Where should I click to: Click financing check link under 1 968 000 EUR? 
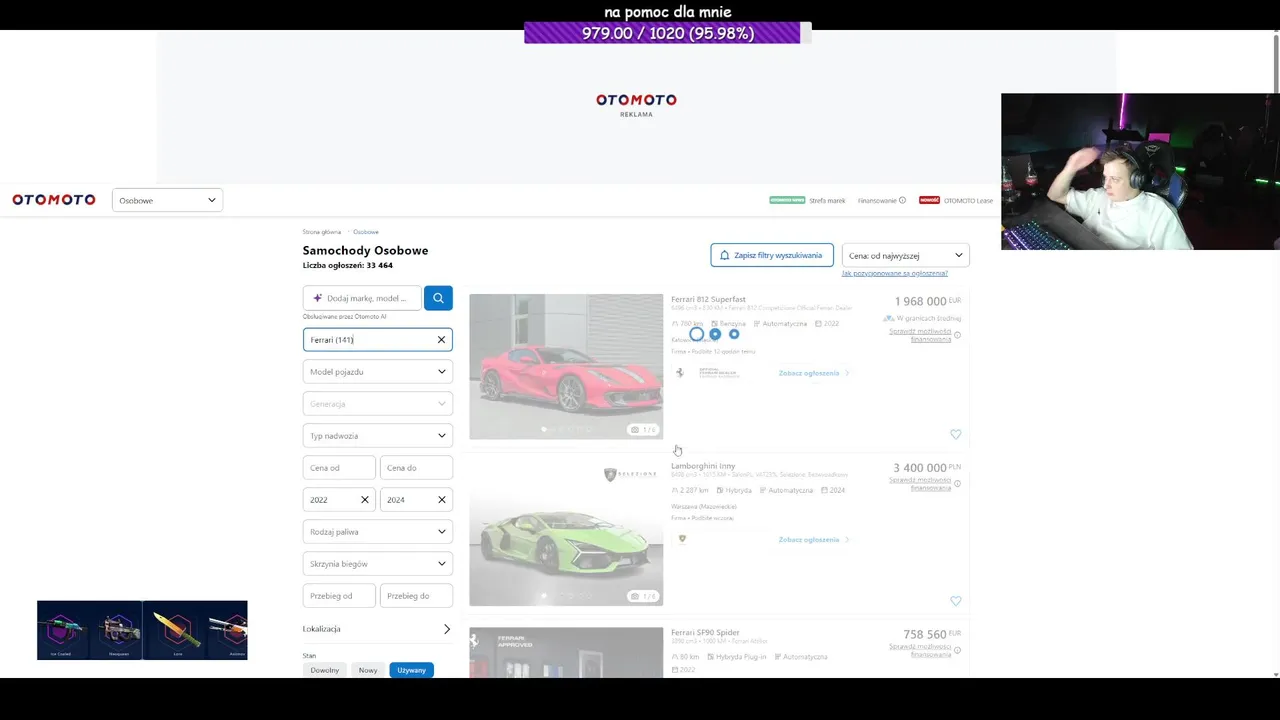920,335
